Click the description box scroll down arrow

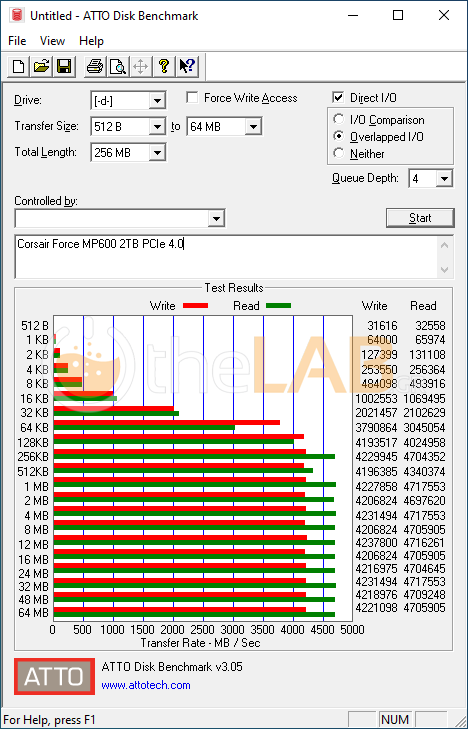[444, 269]
